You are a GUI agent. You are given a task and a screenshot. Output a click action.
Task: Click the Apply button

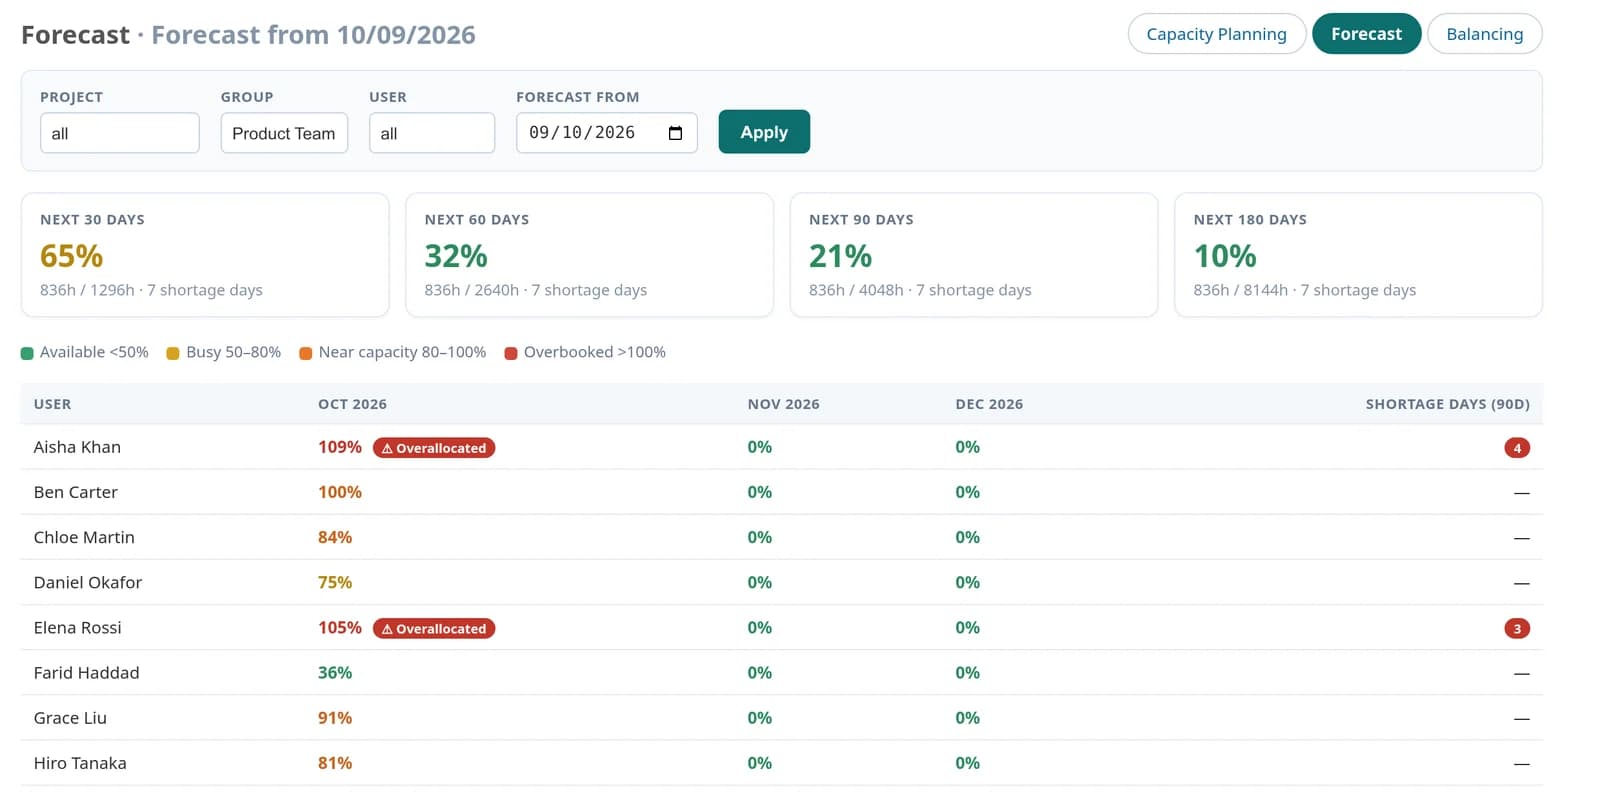(x=764, y=132)
